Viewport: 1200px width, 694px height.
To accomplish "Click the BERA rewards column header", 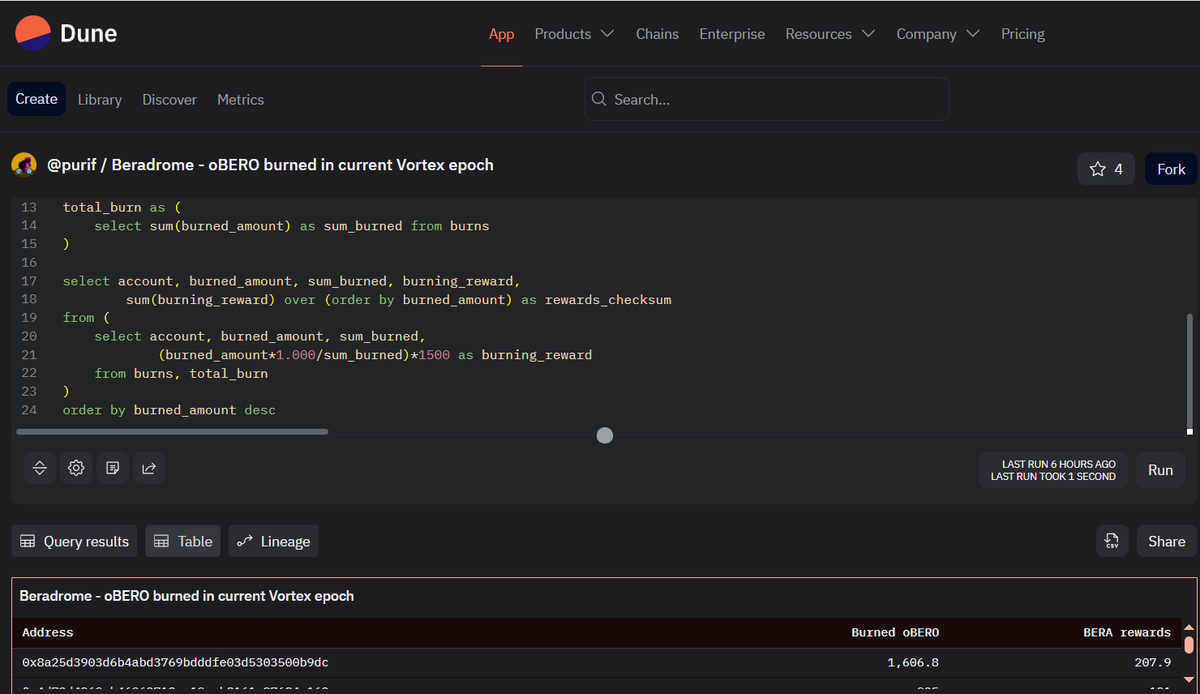I will tap(1127, 633).
